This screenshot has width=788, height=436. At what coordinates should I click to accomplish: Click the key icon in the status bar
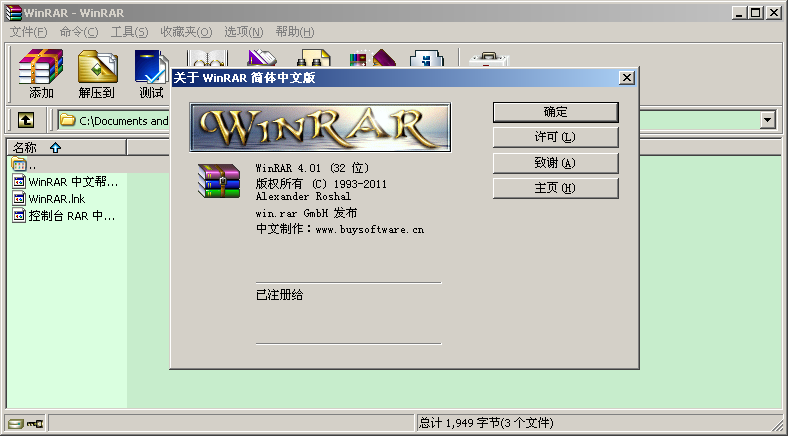[x=35, y=423]
